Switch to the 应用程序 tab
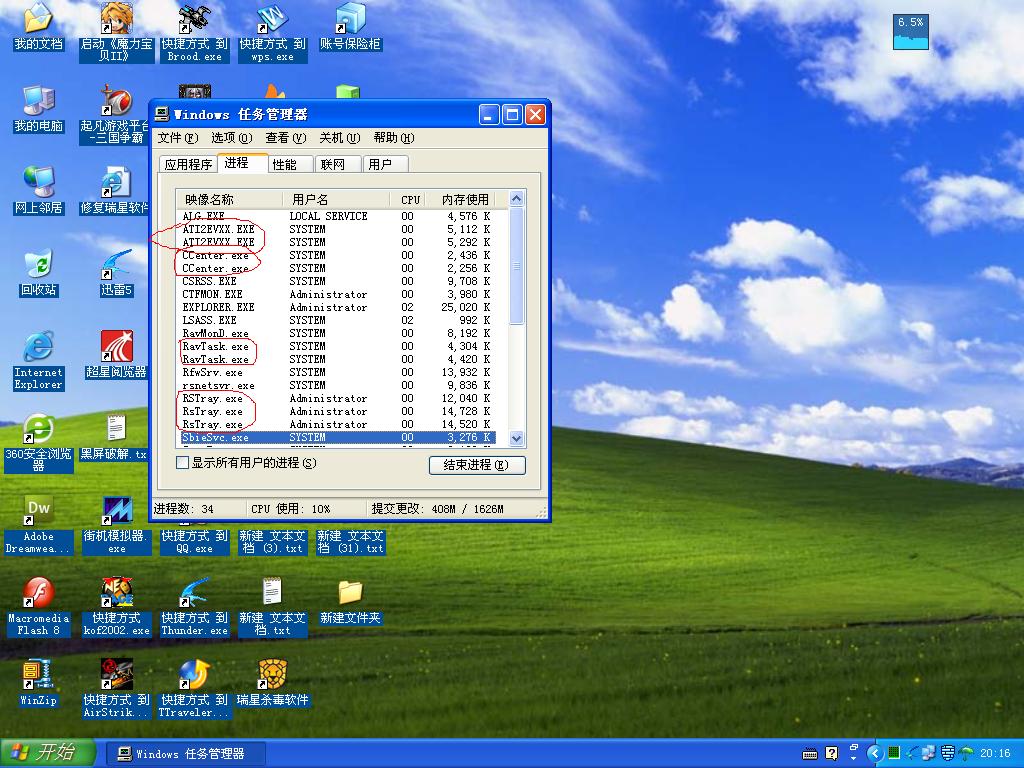 coord(188,164)
